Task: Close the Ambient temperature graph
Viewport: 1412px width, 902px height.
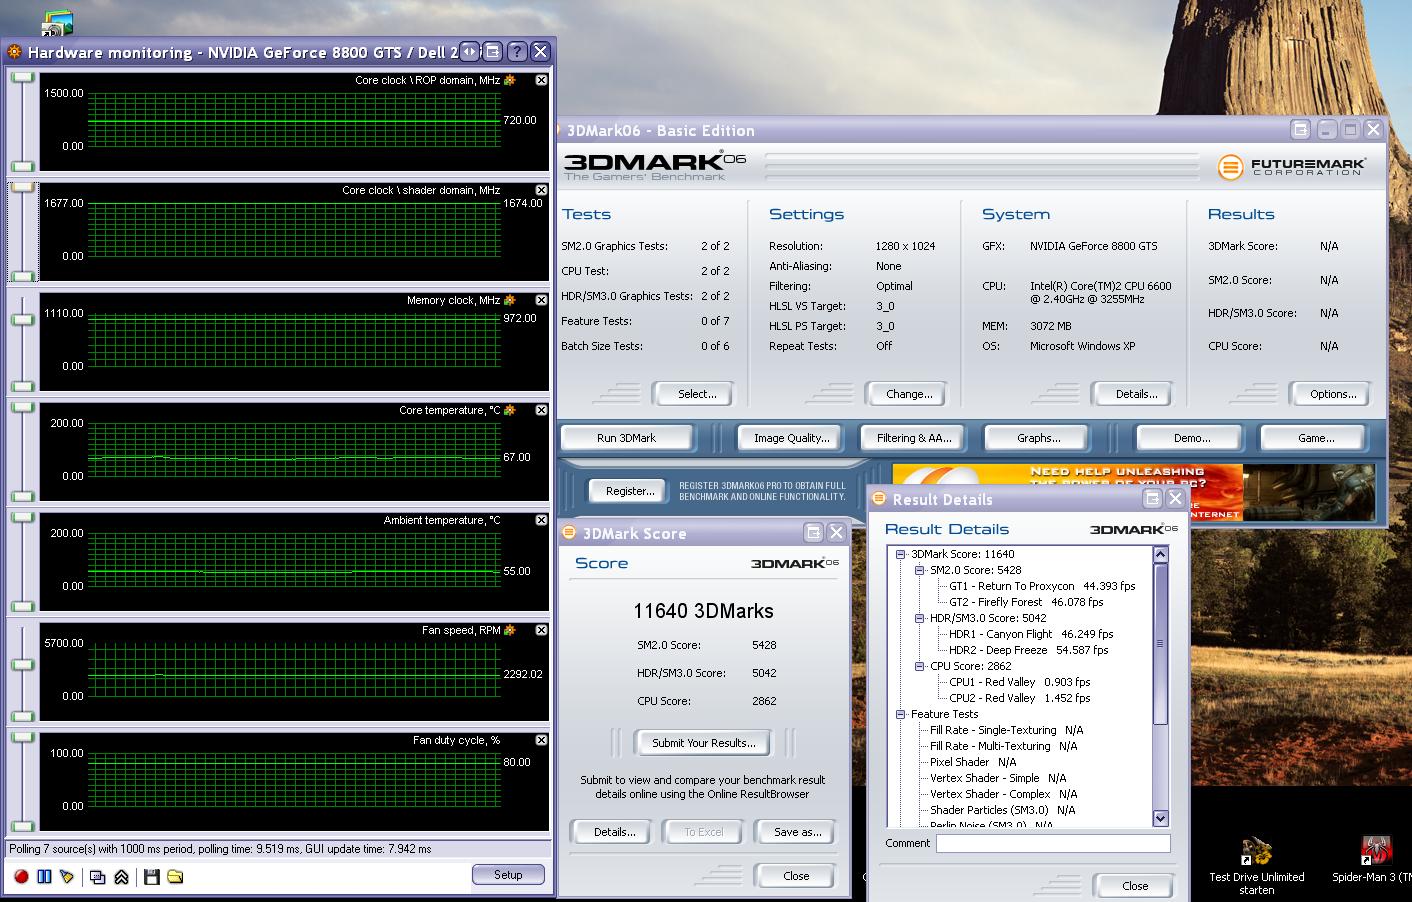Action: (x=541, y=520)
